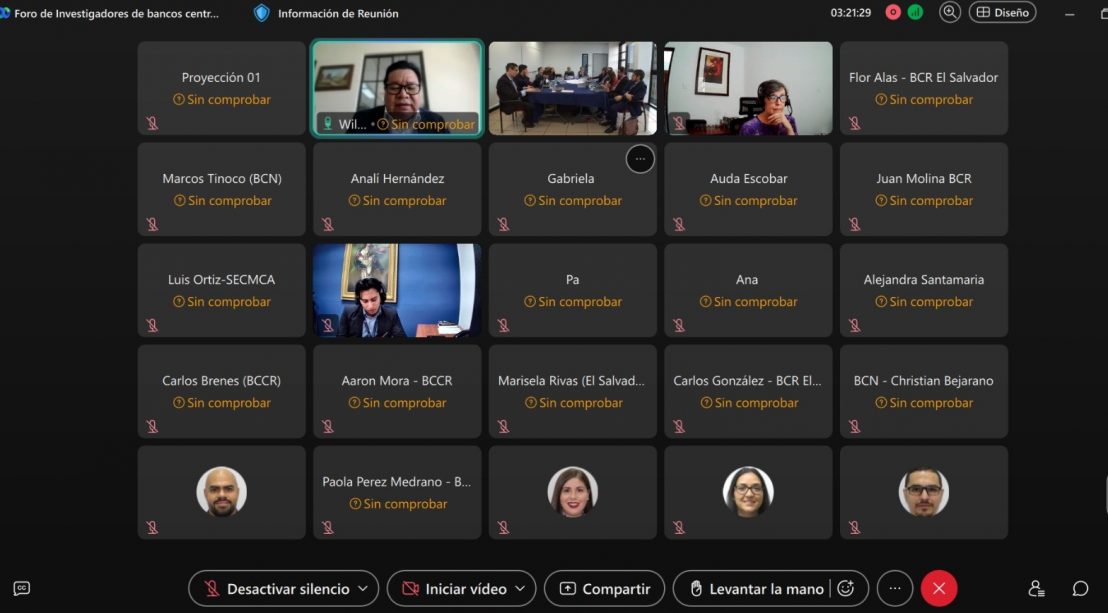The image size is (1108, 613).
Task: Open the more options ellipsis in toolbar
Action: (x=895, y=588)
